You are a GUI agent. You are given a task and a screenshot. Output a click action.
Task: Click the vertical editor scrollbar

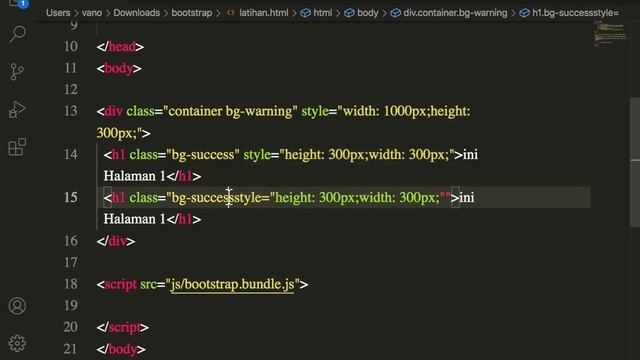[x=635, y=162]
